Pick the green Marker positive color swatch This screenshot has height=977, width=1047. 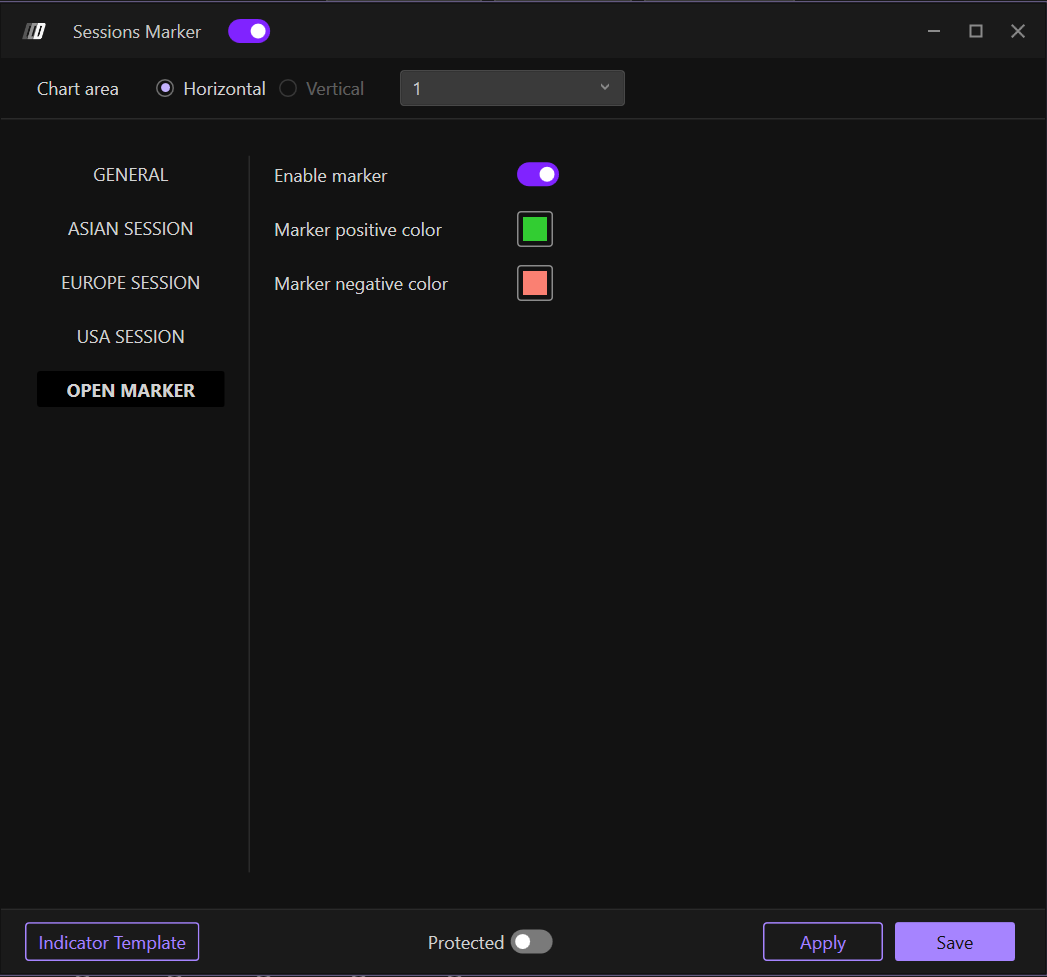coord(535,229)
